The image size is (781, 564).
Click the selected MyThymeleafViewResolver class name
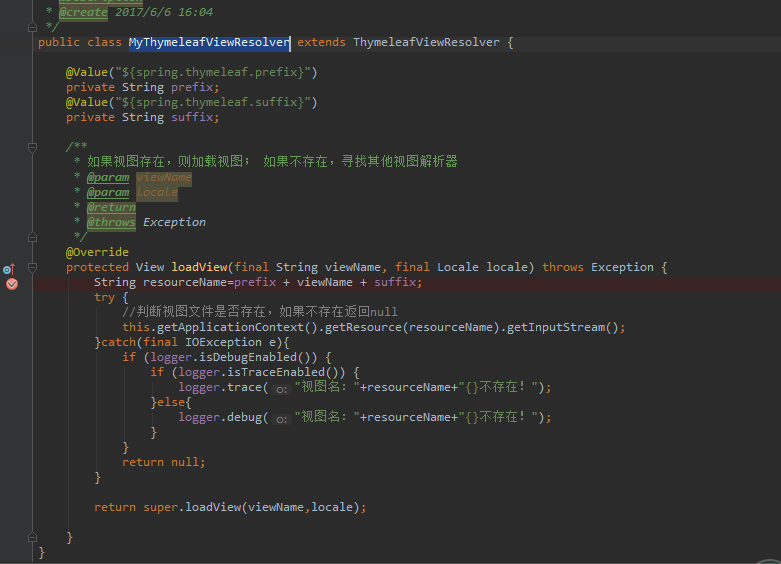click(x=209, y=43)
